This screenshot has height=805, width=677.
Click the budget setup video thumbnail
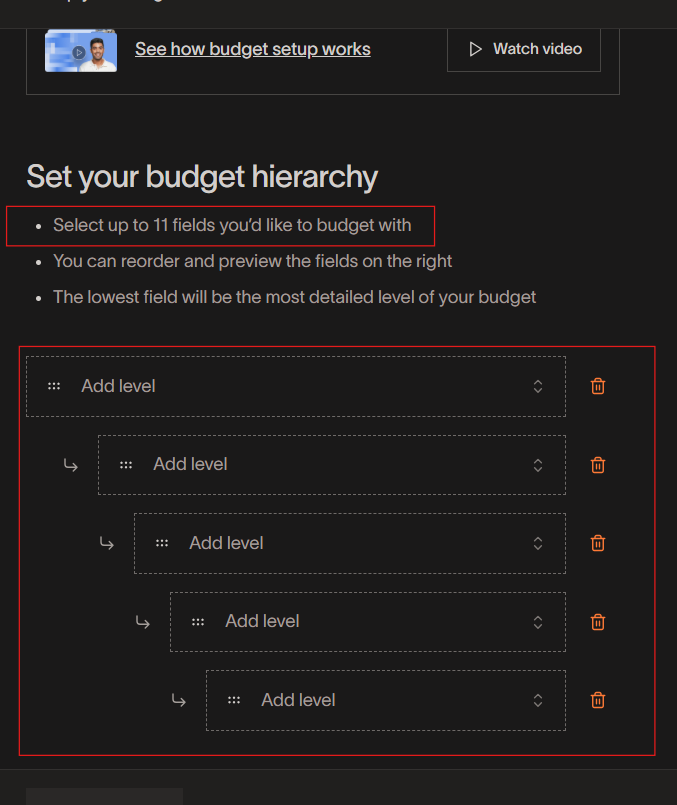click(x=81, y=50)
